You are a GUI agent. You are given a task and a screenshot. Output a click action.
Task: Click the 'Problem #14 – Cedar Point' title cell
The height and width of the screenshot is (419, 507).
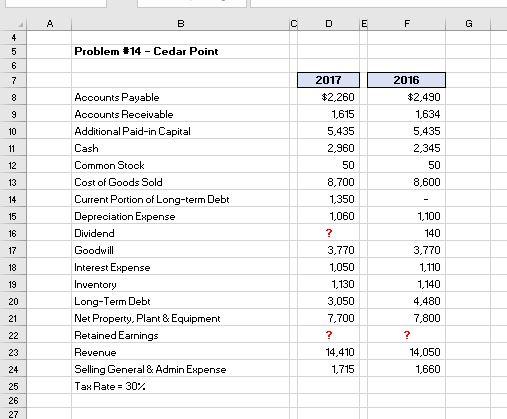(x=180, y=52)
